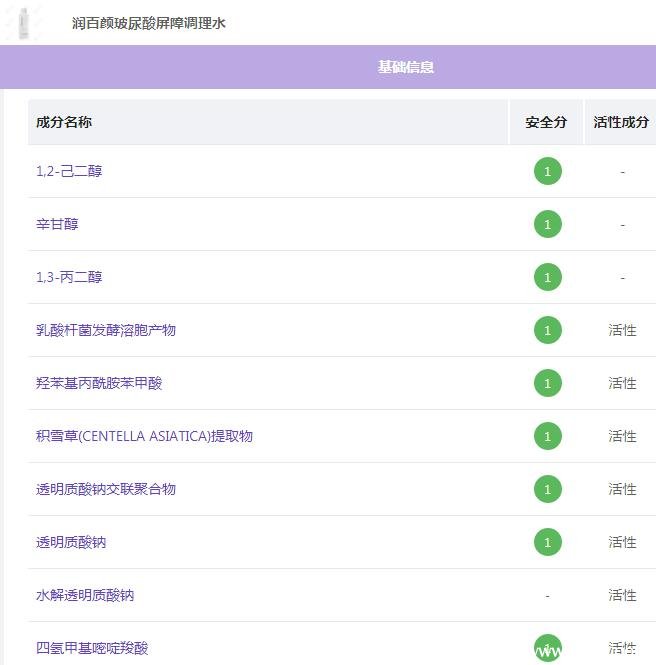Click the 乳酸杆菌发酵溶胞产物 ingredient link
Image resolution: width=656 pixels, height=665 pixels.
[x=106, y=330]
